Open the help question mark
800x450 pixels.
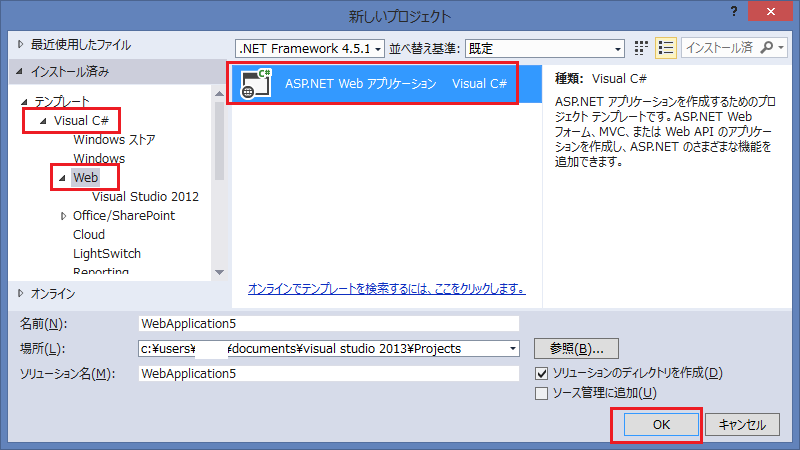[x=734, y=11]
